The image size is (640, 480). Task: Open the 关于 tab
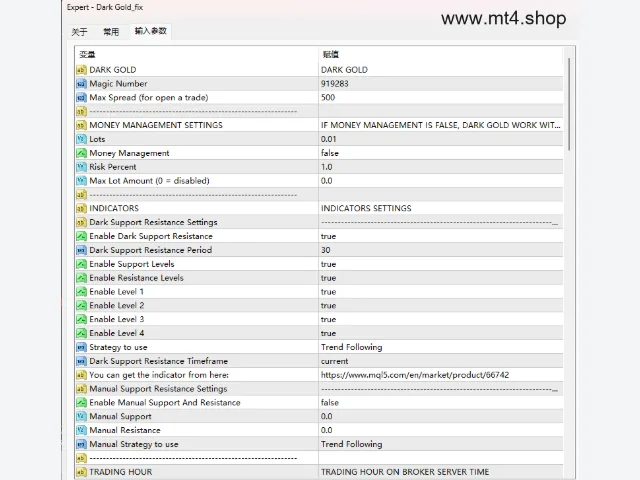79,32
